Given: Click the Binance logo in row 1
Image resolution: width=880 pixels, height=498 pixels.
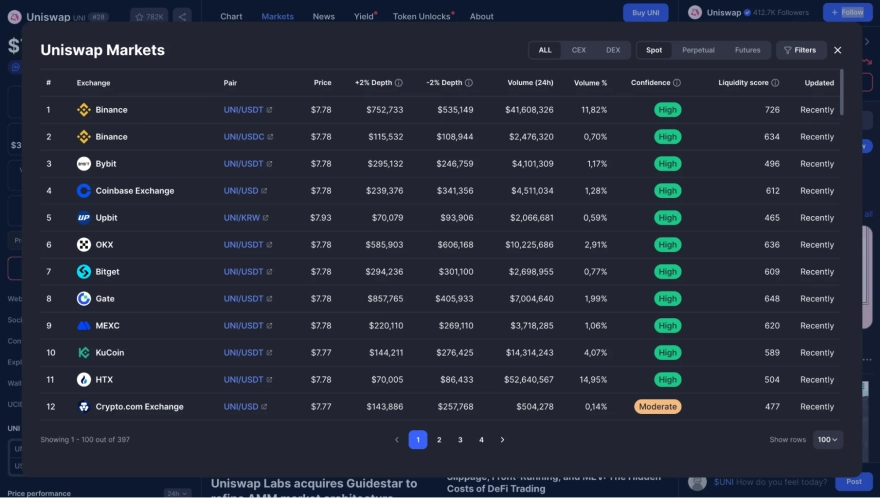Looking at the screenshot, I should coord(84,110).
